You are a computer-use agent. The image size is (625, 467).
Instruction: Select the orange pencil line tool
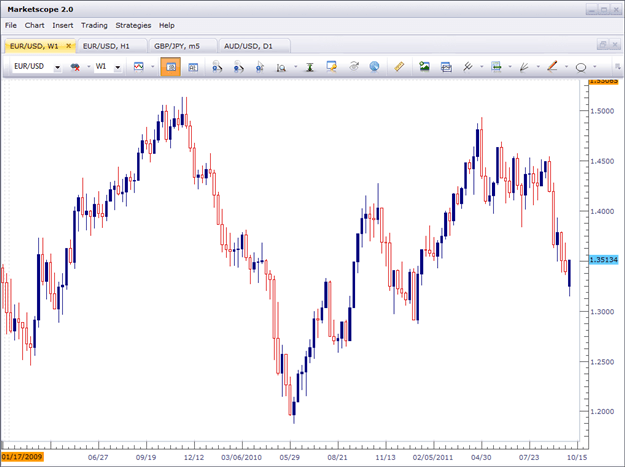tap(552, 66)
